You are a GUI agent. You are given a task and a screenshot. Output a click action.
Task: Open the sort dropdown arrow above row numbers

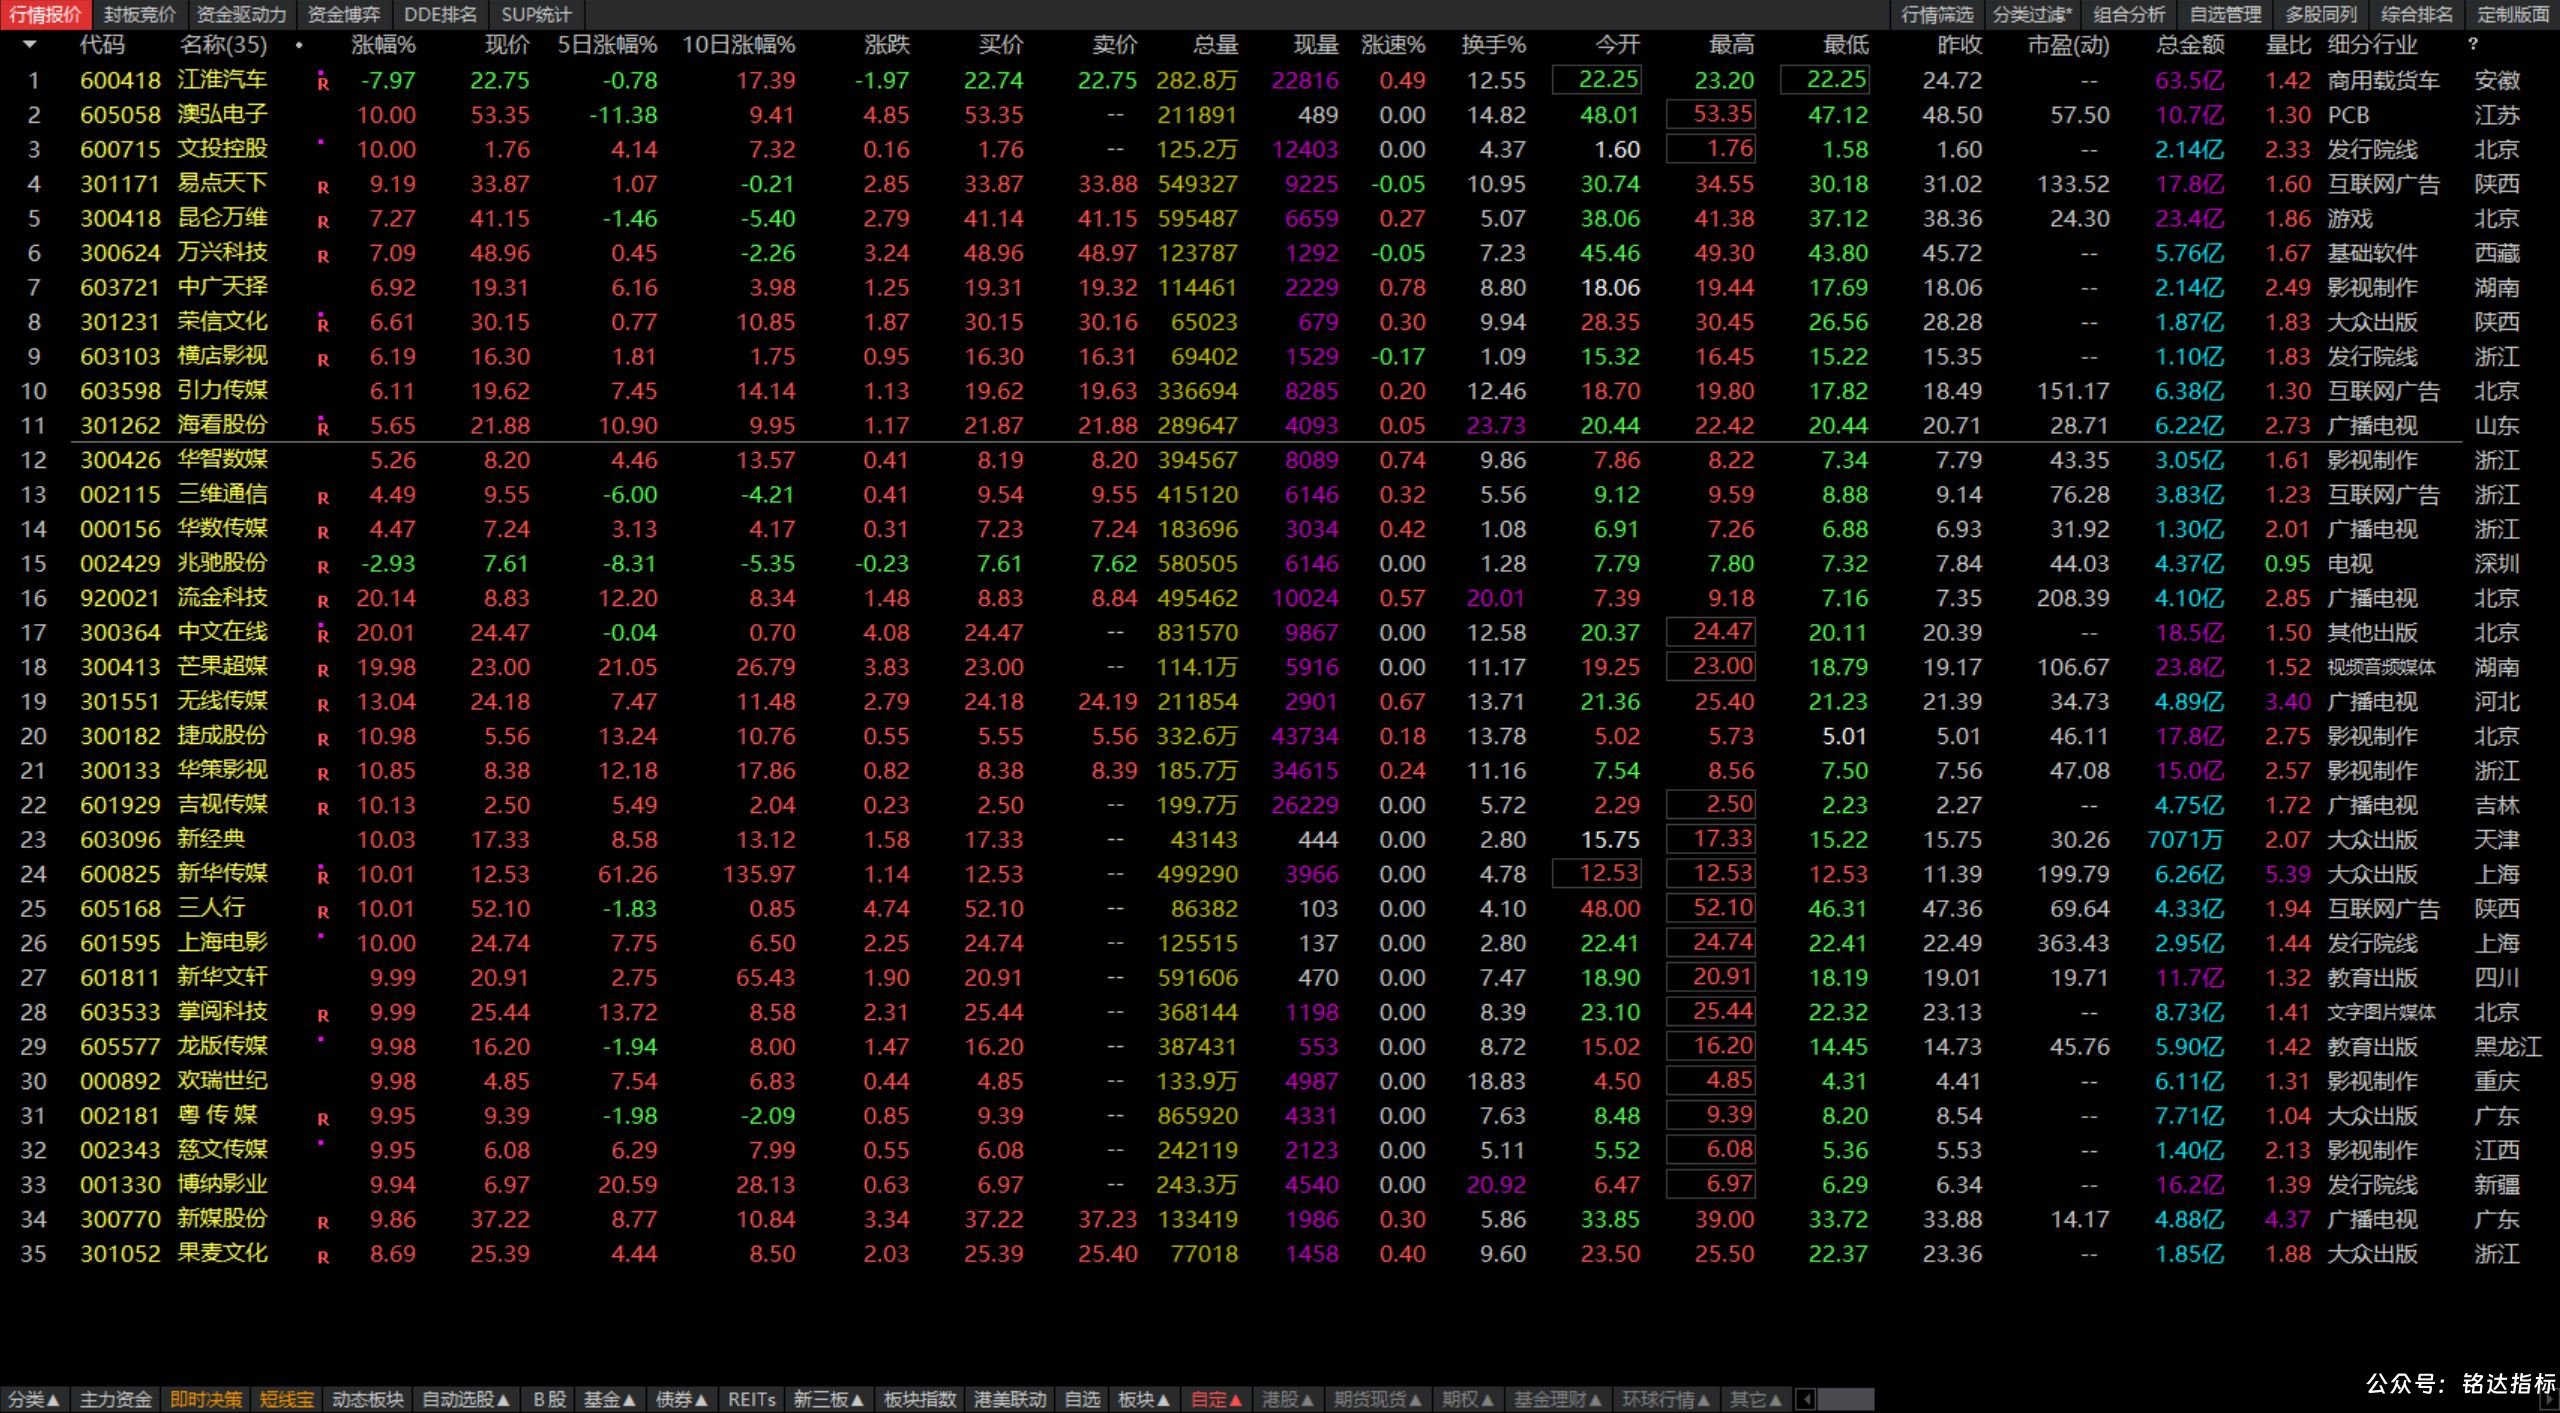pos(30,45)
